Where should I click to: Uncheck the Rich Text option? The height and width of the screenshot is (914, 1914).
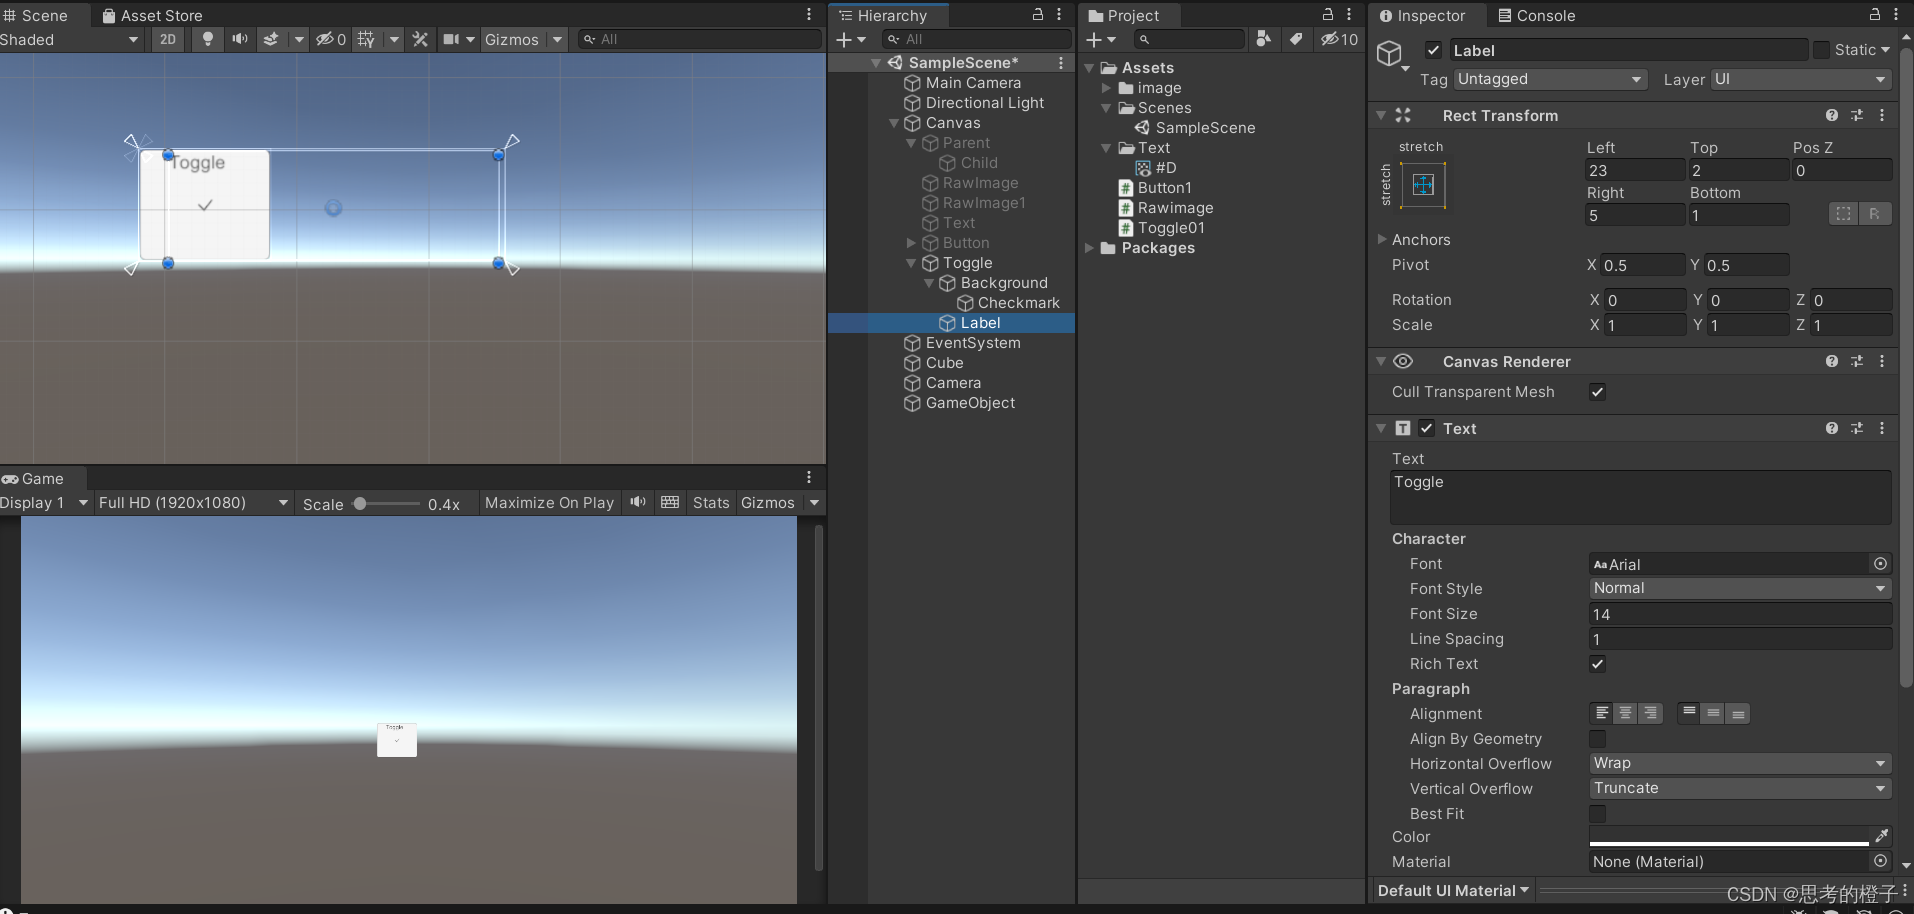click(1597, 663)
